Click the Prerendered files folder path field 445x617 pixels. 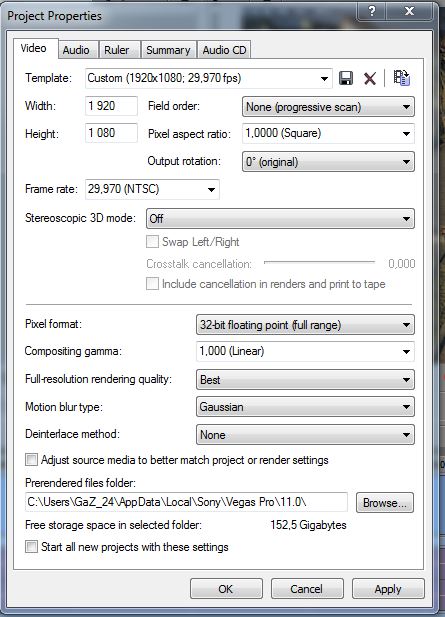[x=186, y=502]
